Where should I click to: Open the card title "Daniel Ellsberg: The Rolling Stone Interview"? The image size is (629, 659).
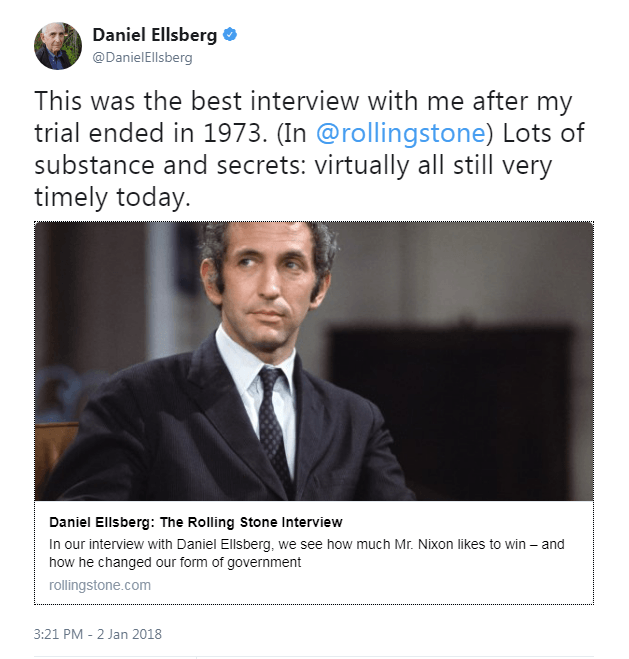(x=196, y=522)
